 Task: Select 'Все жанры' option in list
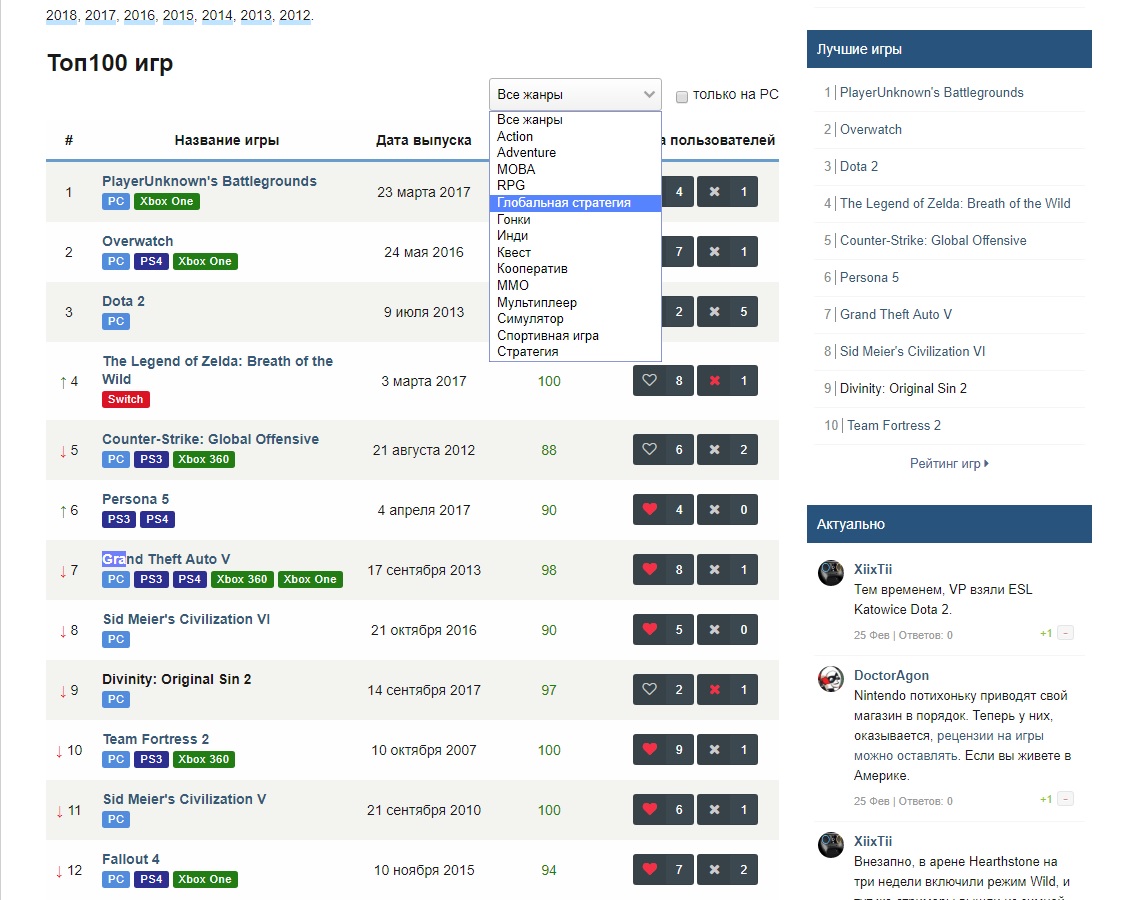(x=575, y=119)
